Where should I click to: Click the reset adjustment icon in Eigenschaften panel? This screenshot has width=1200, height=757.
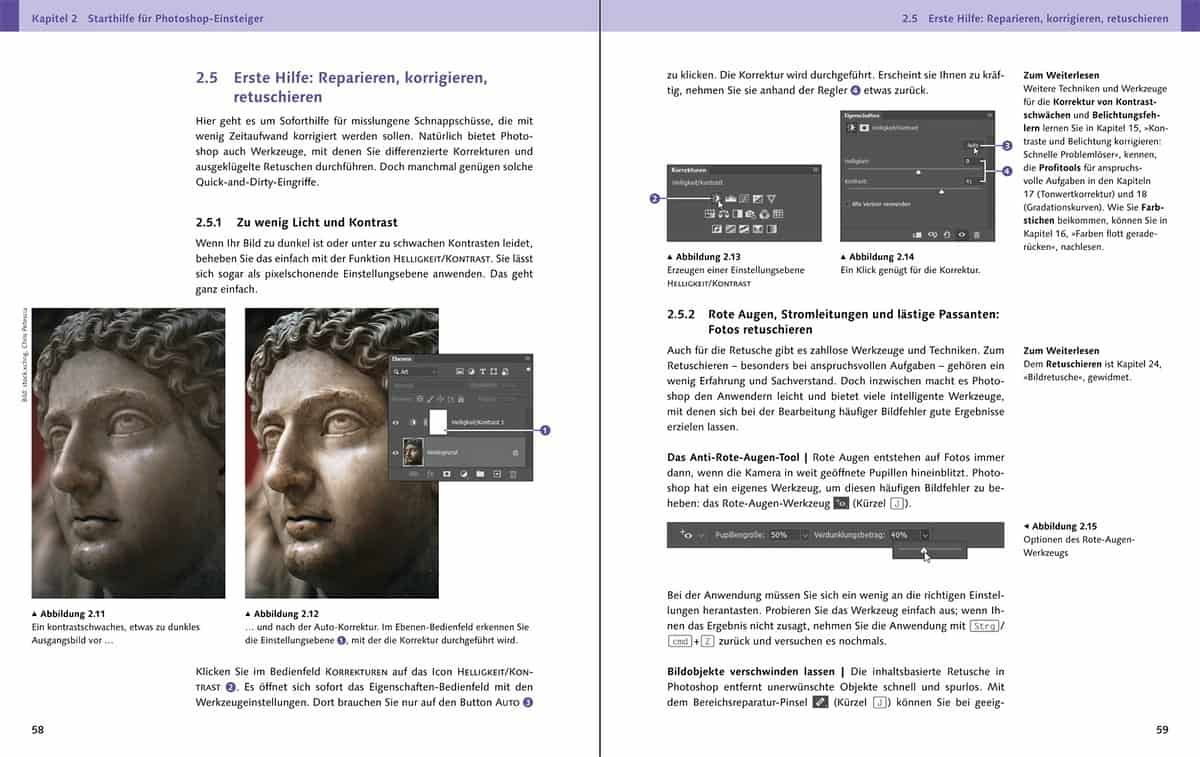tap(947, 235)
